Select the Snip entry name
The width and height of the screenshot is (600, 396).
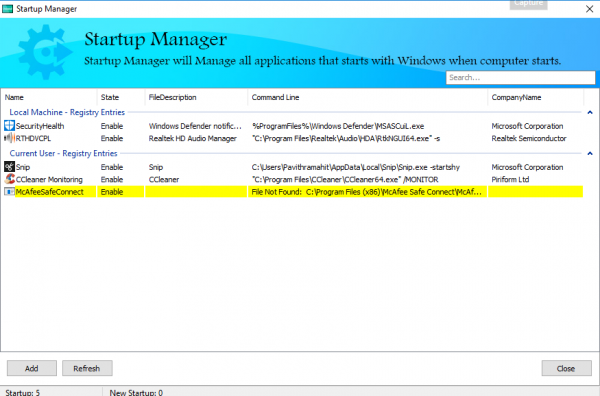[23, 167]
